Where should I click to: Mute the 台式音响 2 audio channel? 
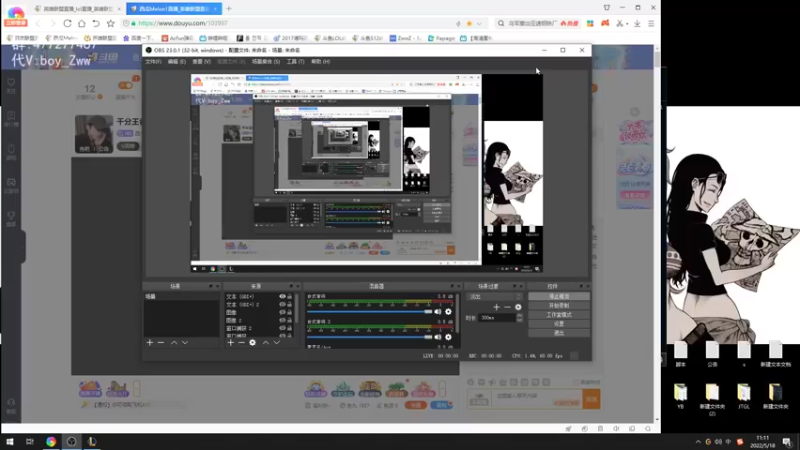click(438, 337)
